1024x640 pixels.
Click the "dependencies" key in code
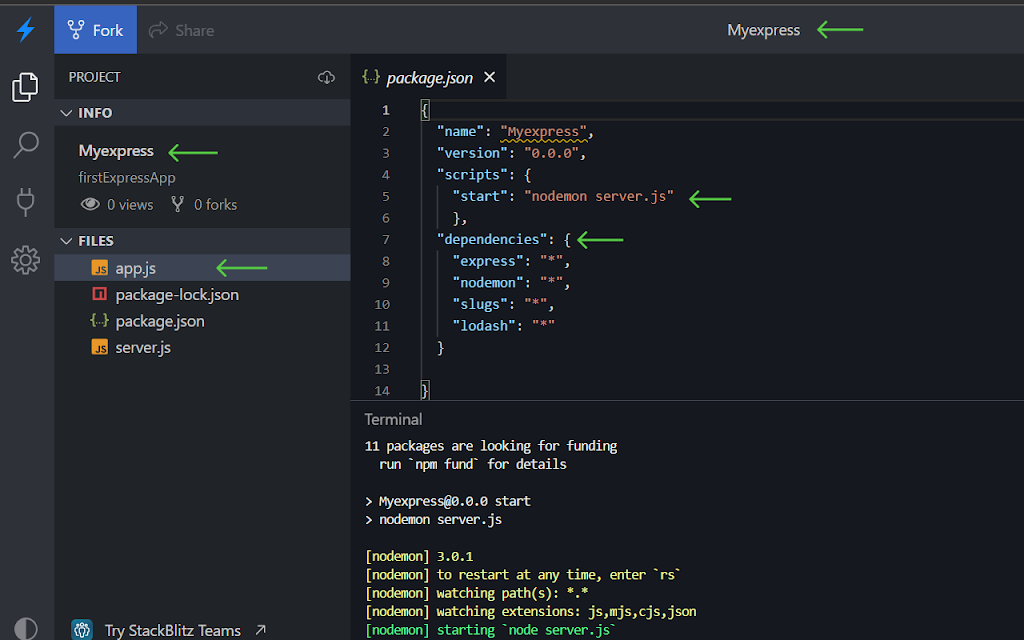[x=492, y=239]
